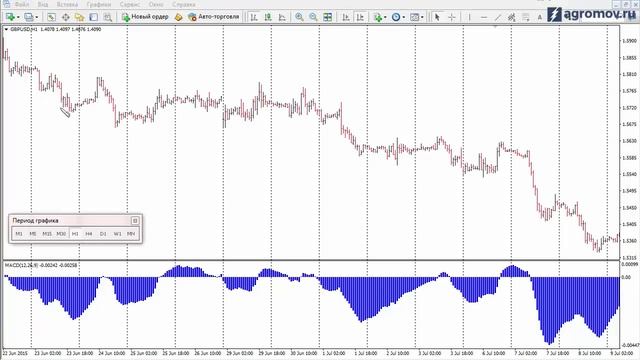The width and height of the screenshot is (640, 360).
Task: Set chart period to M1
Action: 19,233
